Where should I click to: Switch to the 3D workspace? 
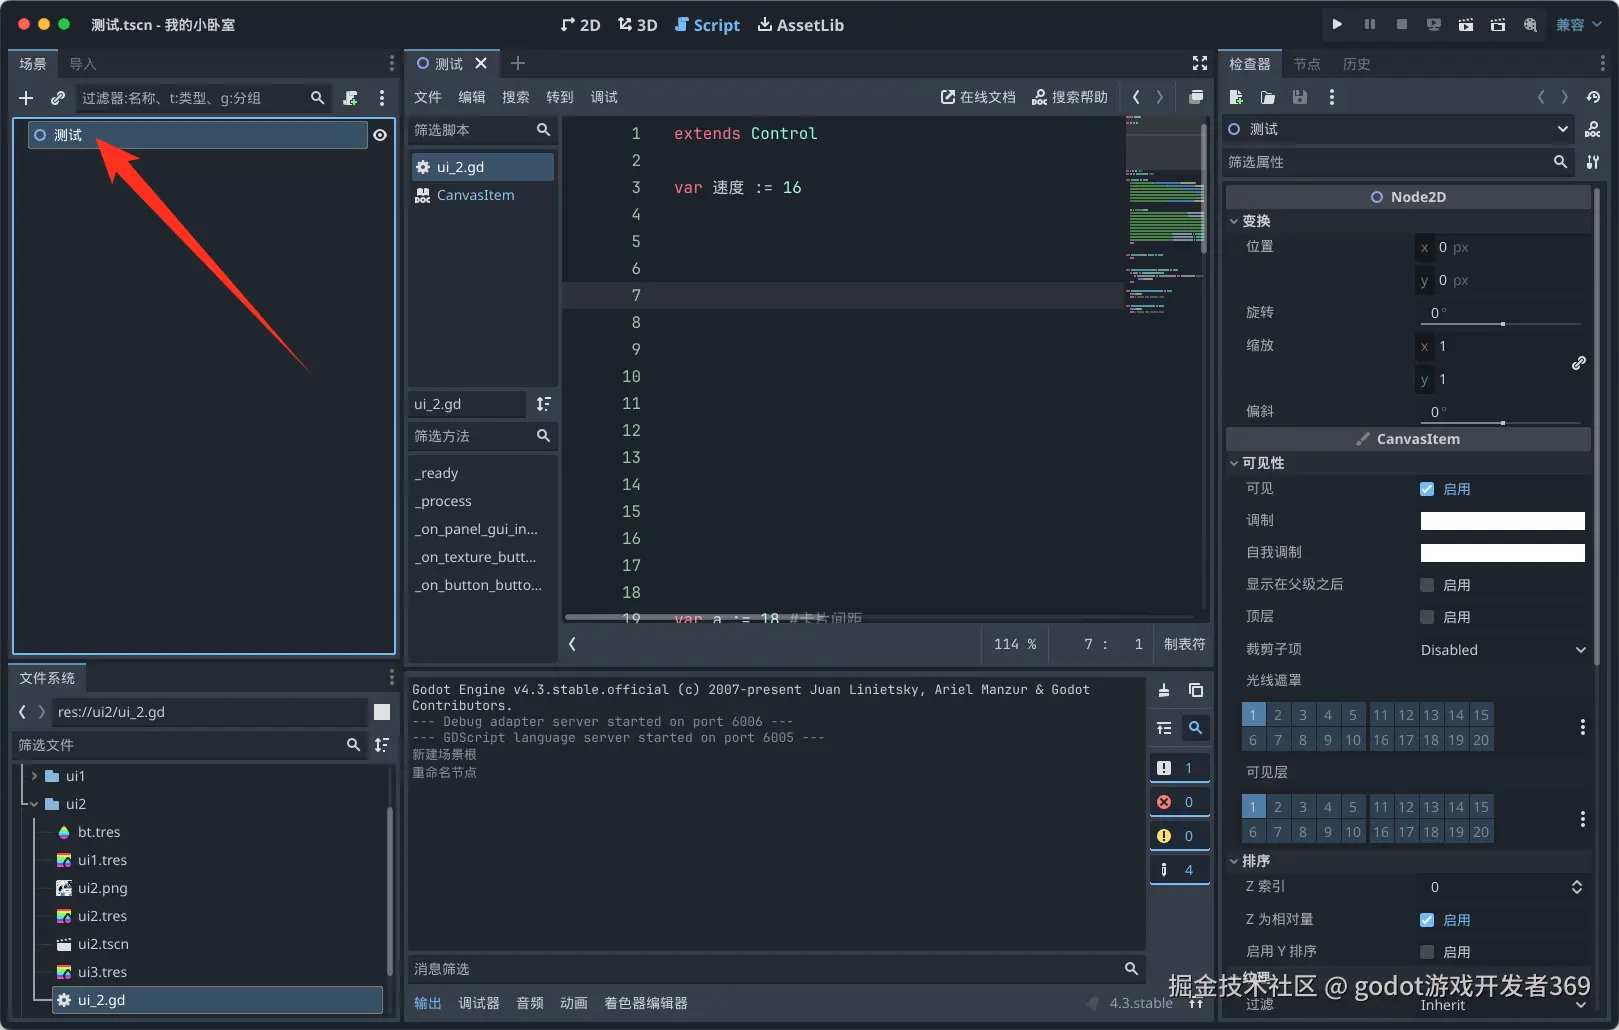click(638, 25)
